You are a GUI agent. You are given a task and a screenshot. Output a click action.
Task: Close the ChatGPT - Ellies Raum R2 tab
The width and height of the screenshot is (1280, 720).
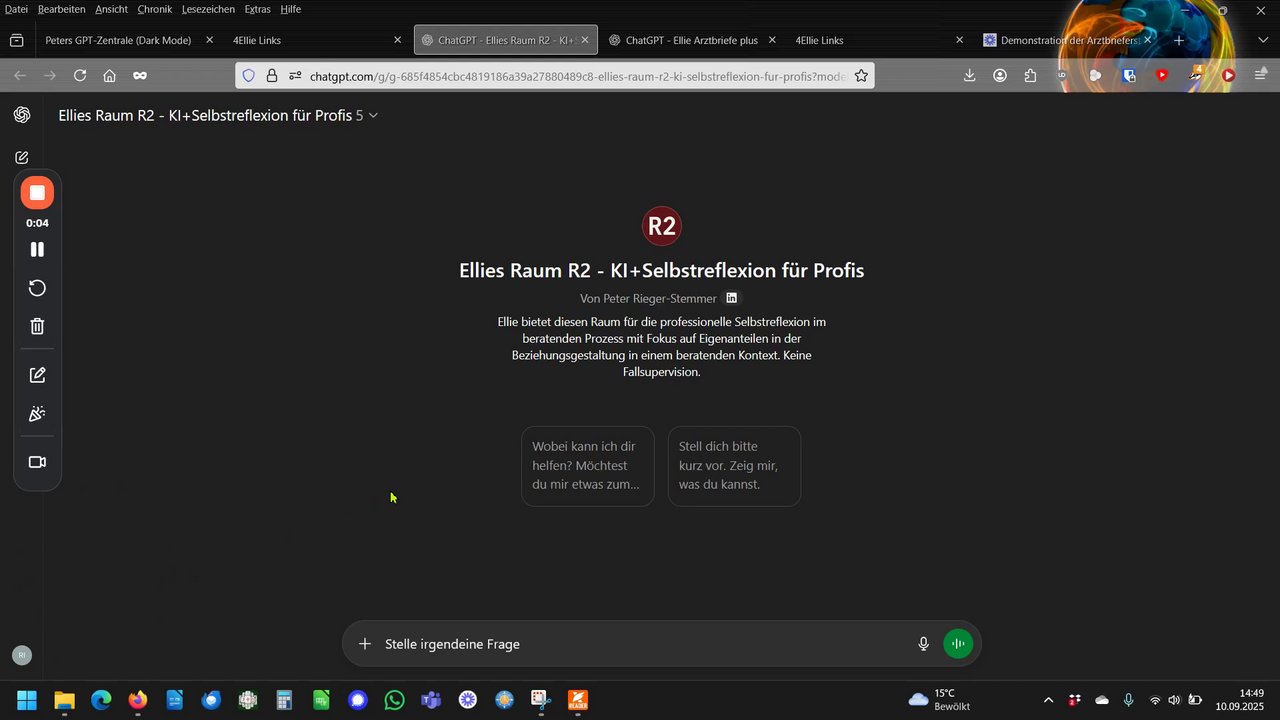[585, 40]
